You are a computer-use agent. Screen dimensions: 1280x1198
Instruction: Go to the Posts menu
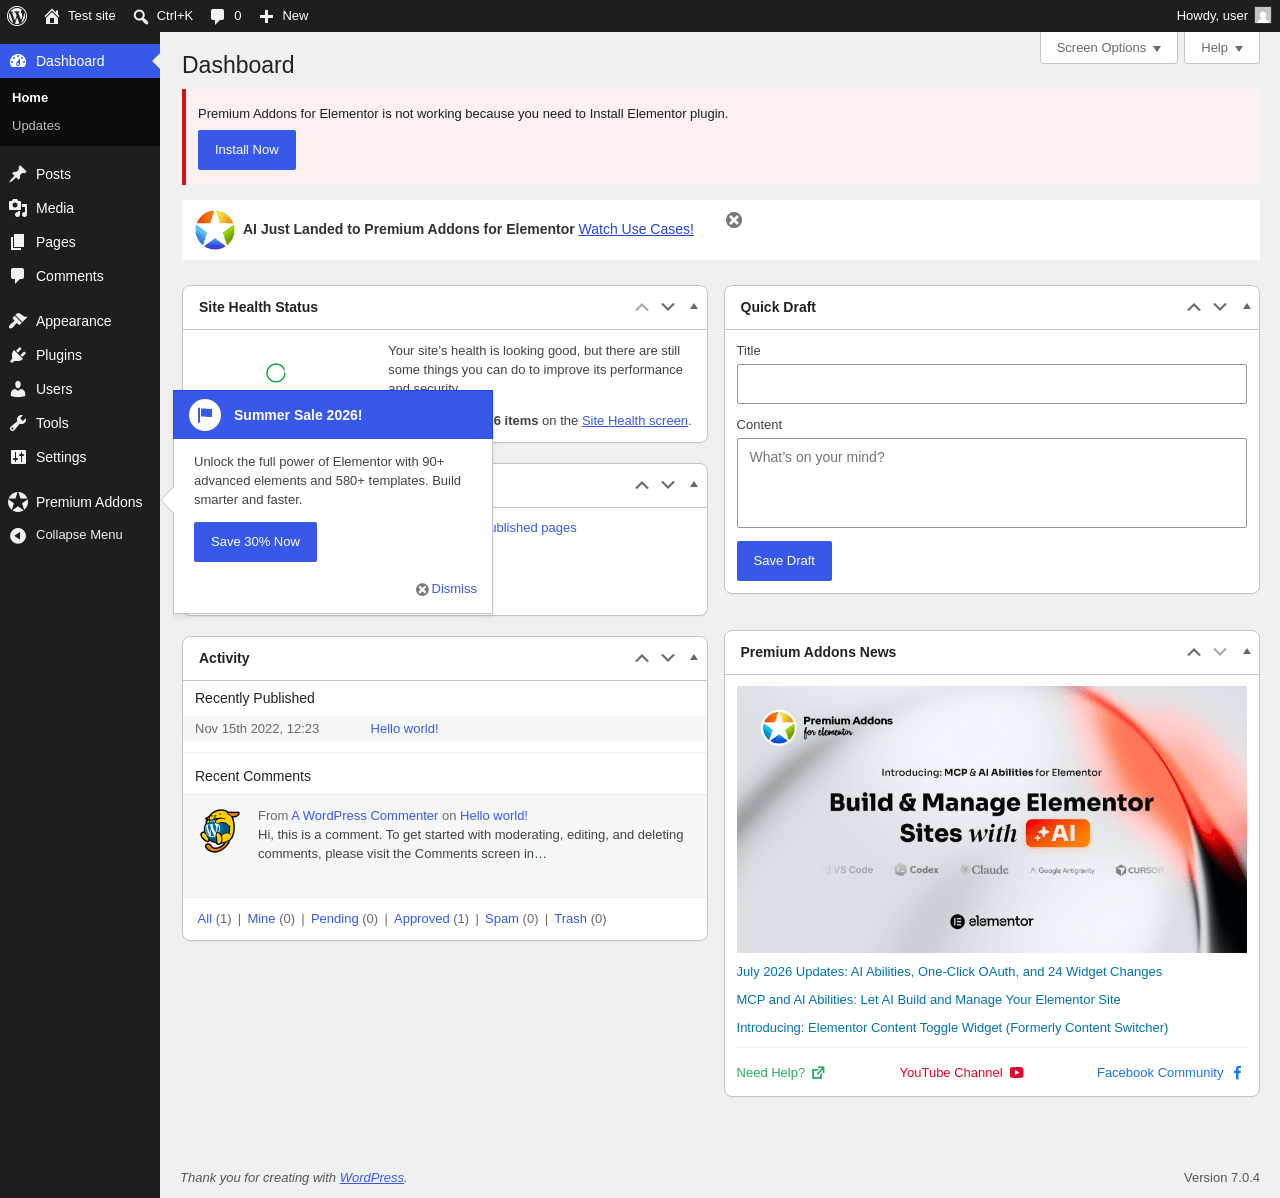80,174
